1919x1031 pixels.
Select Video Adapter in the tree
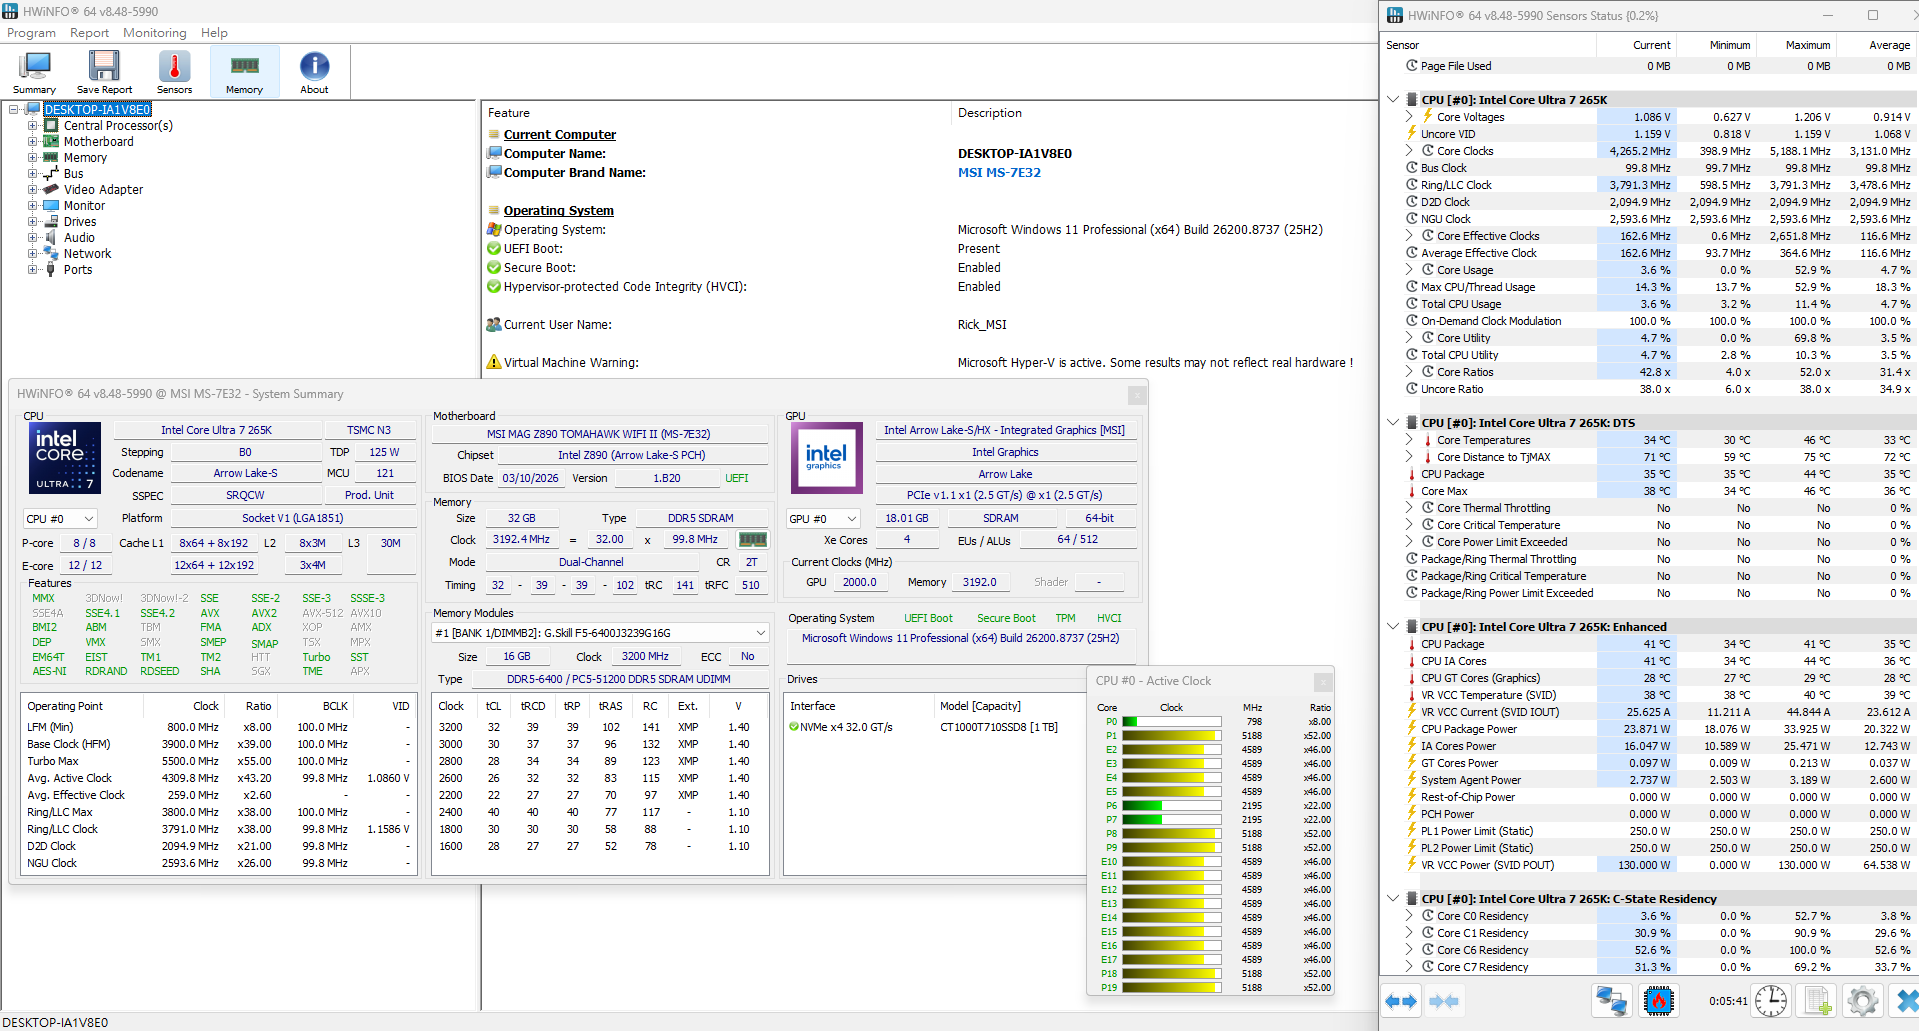pyautogui.click(x=103, y=190)
